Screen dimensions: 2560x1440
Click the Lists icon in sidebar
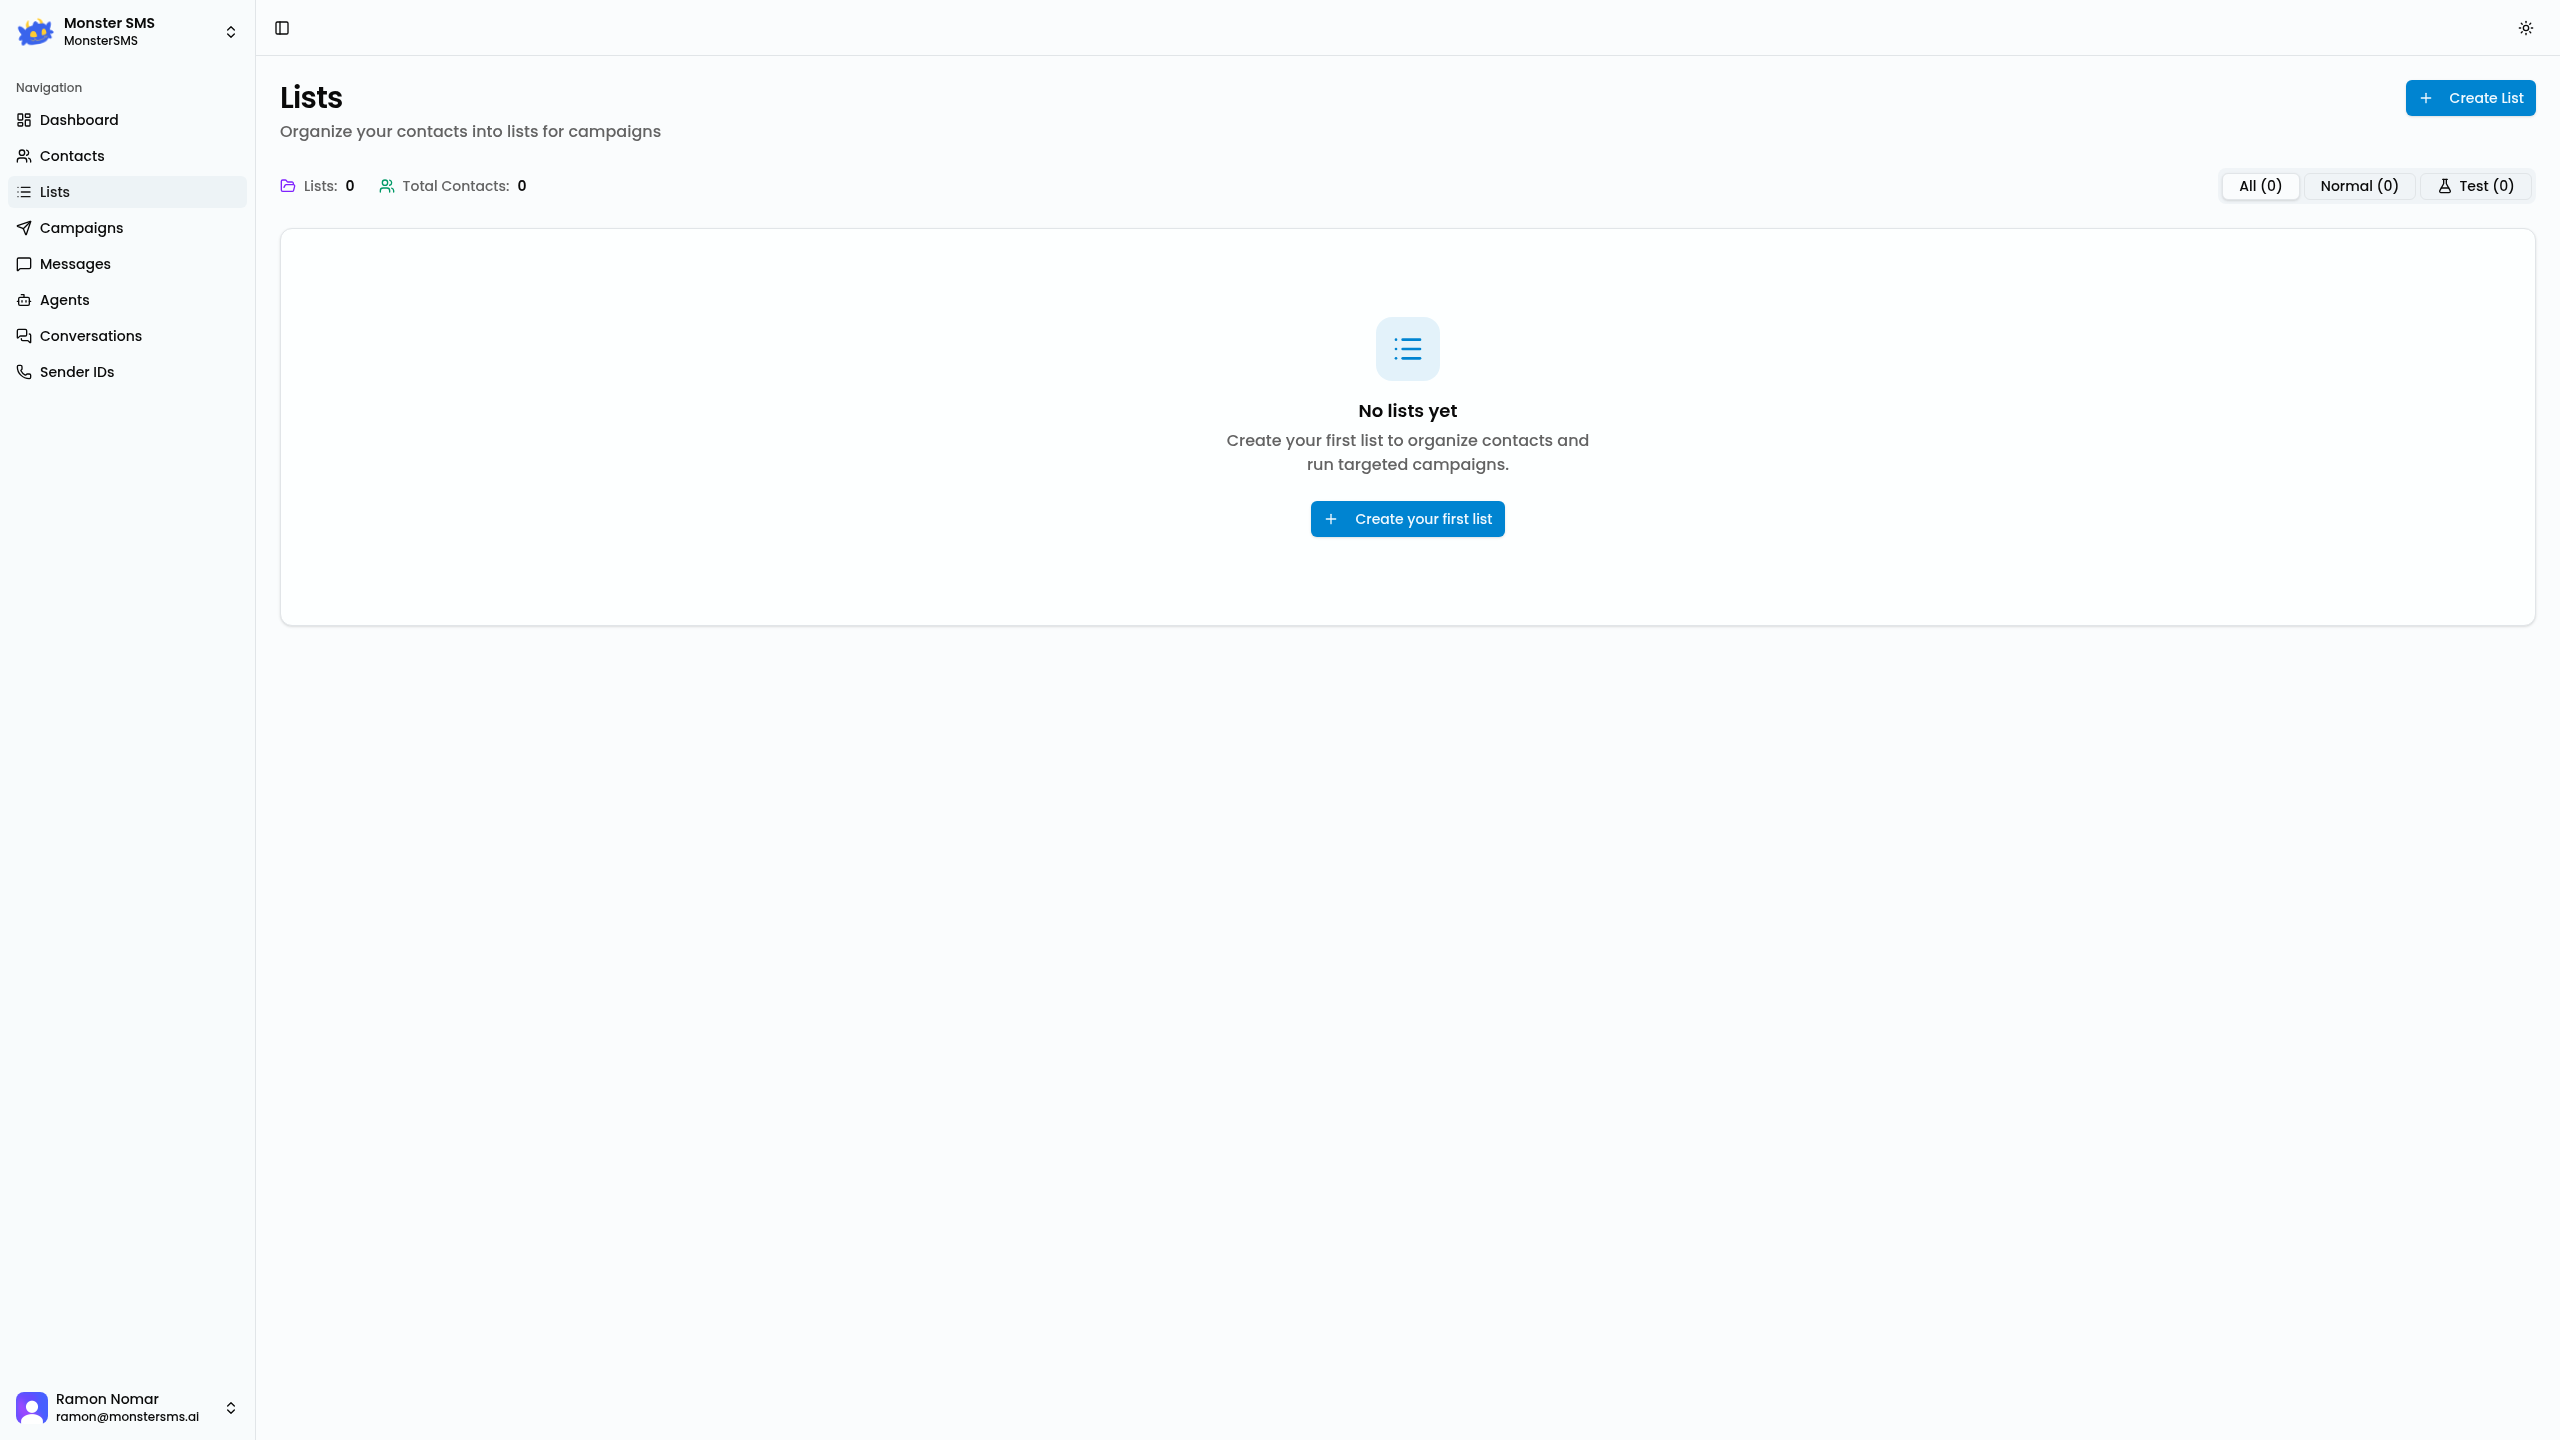tap(24, 192)
